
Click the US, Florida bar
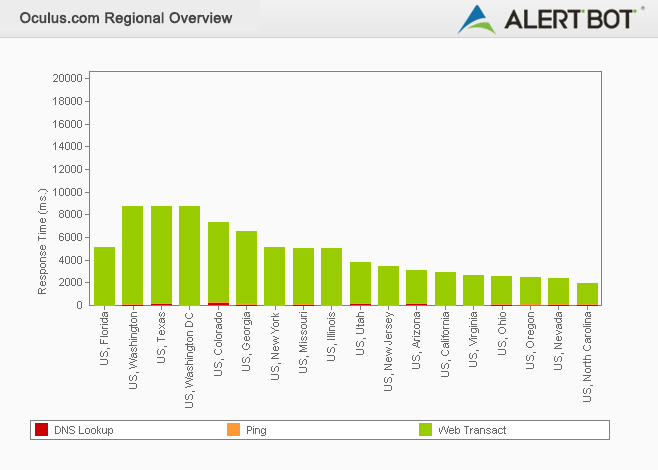pyautogui.click(x=104, y=276)
